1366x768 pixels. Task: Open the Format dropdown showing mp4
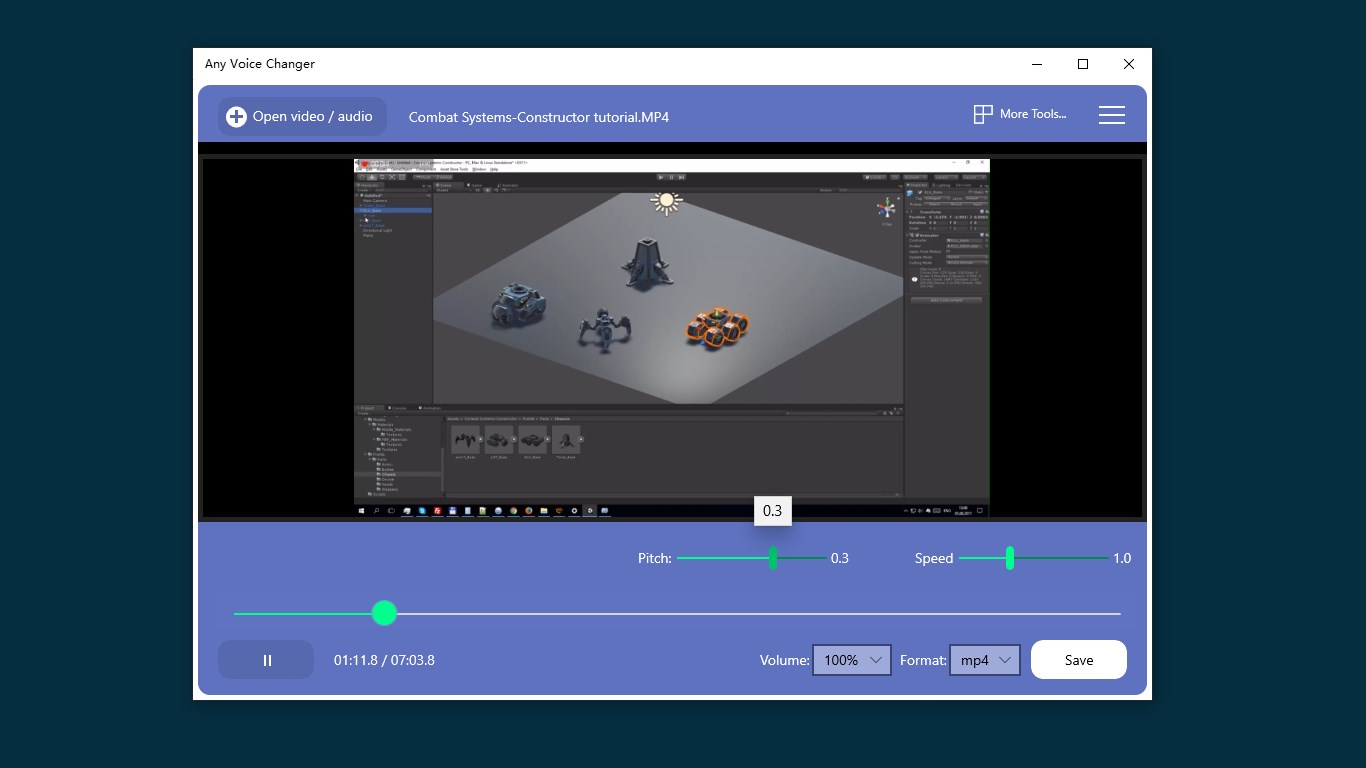984,660
